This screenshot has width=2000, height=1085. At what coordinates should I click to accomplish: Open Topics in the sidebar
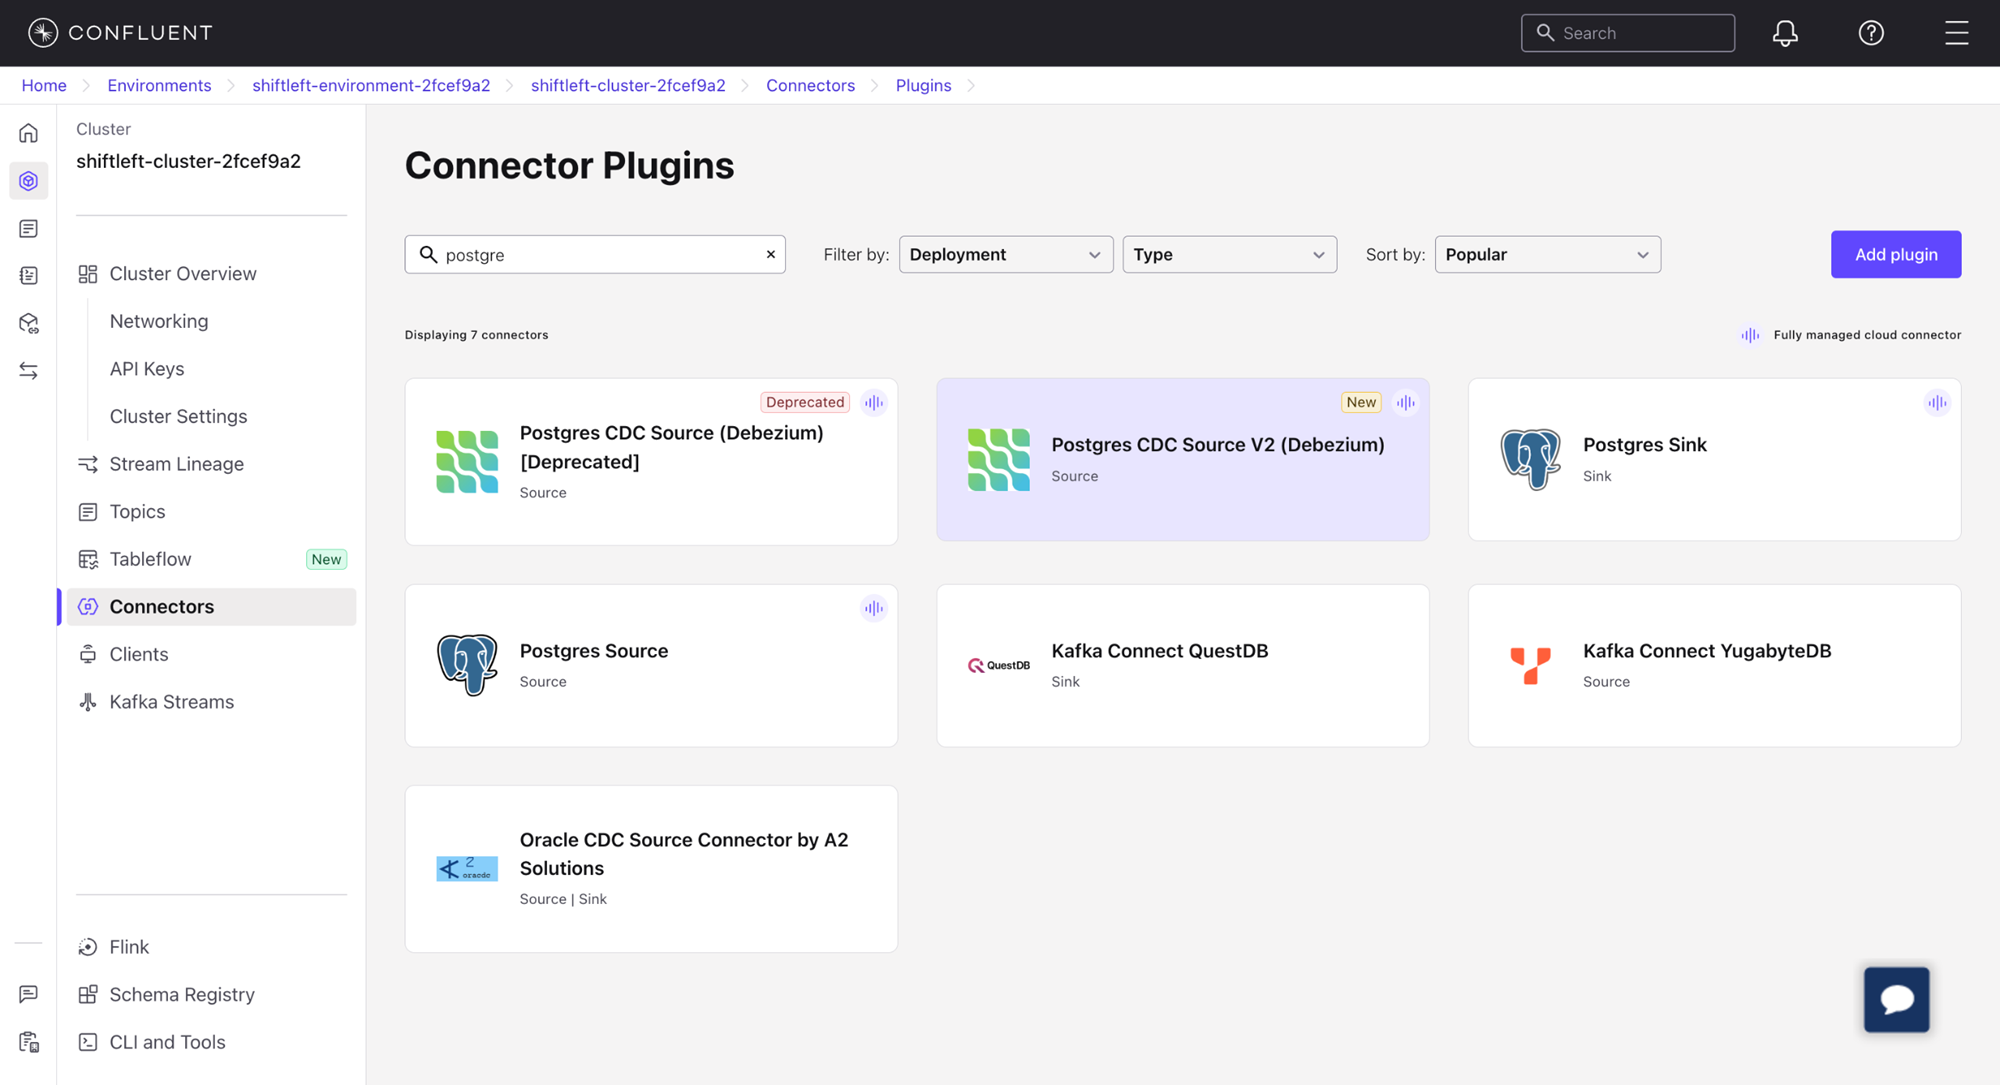pos(137,511)
